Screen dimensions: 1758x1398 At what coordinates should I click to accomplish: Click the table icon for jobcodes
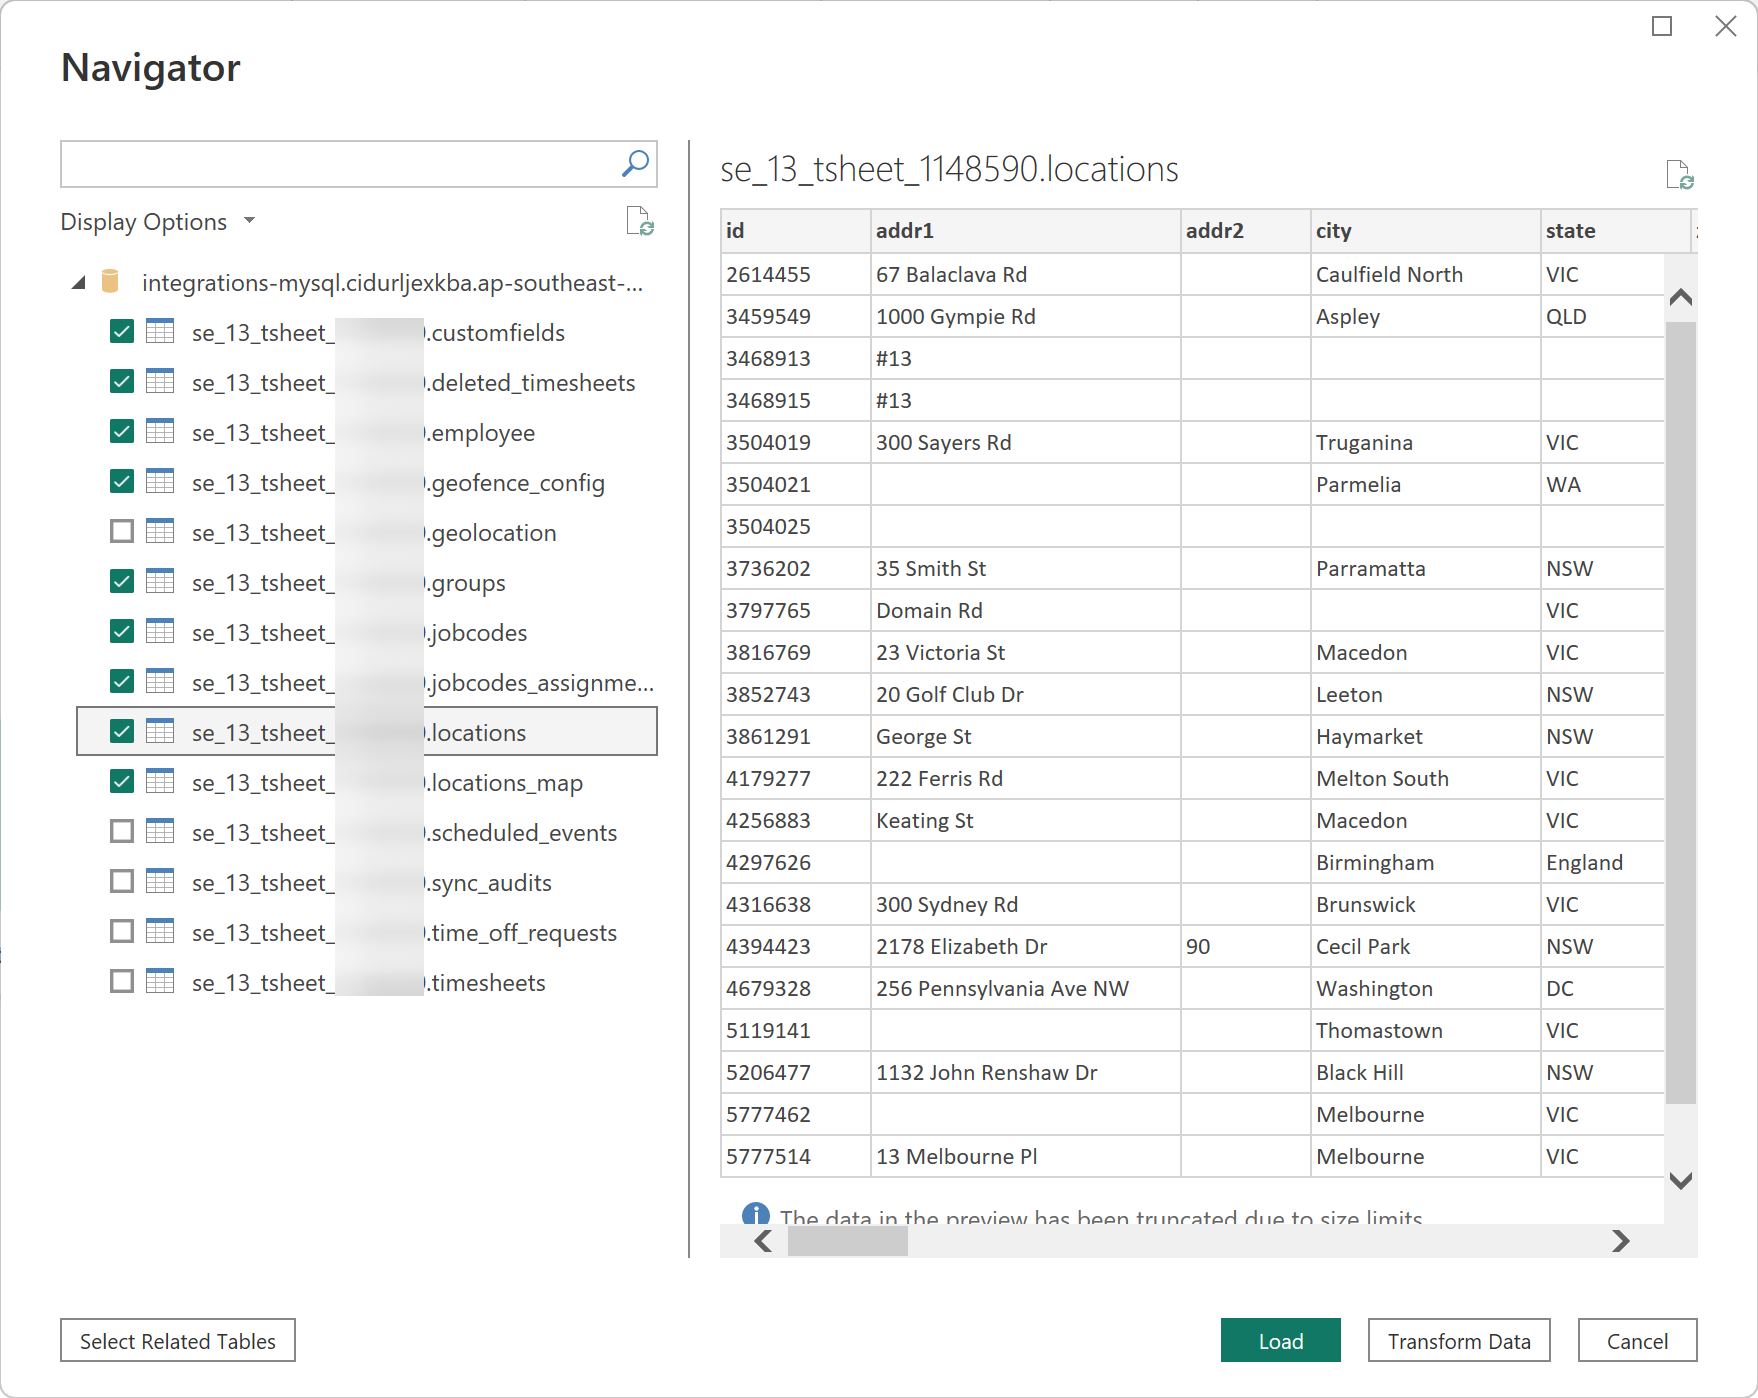160,632
